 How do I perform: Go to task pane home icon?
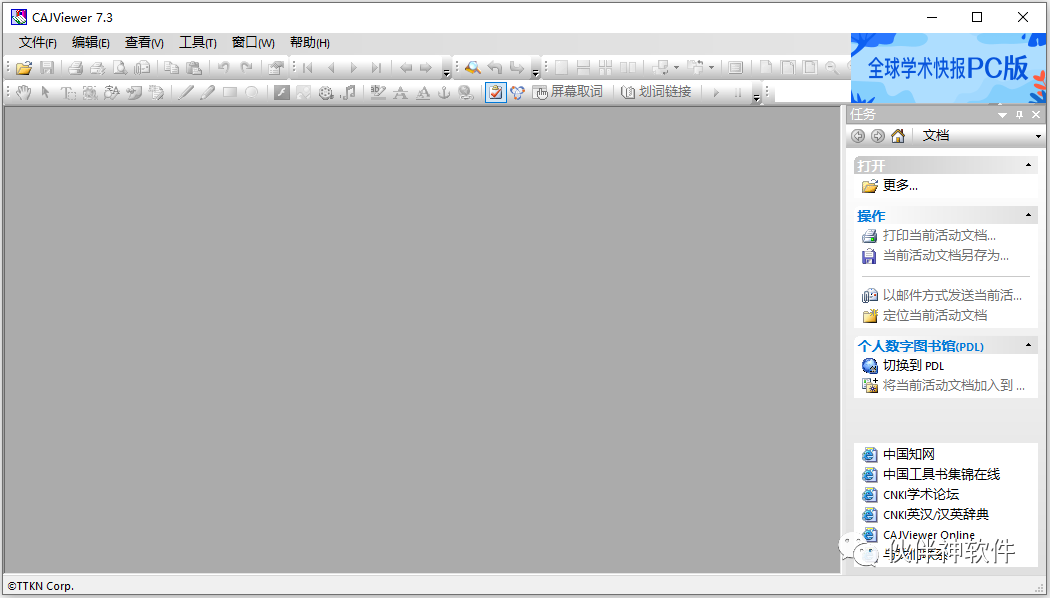point(898,136)
